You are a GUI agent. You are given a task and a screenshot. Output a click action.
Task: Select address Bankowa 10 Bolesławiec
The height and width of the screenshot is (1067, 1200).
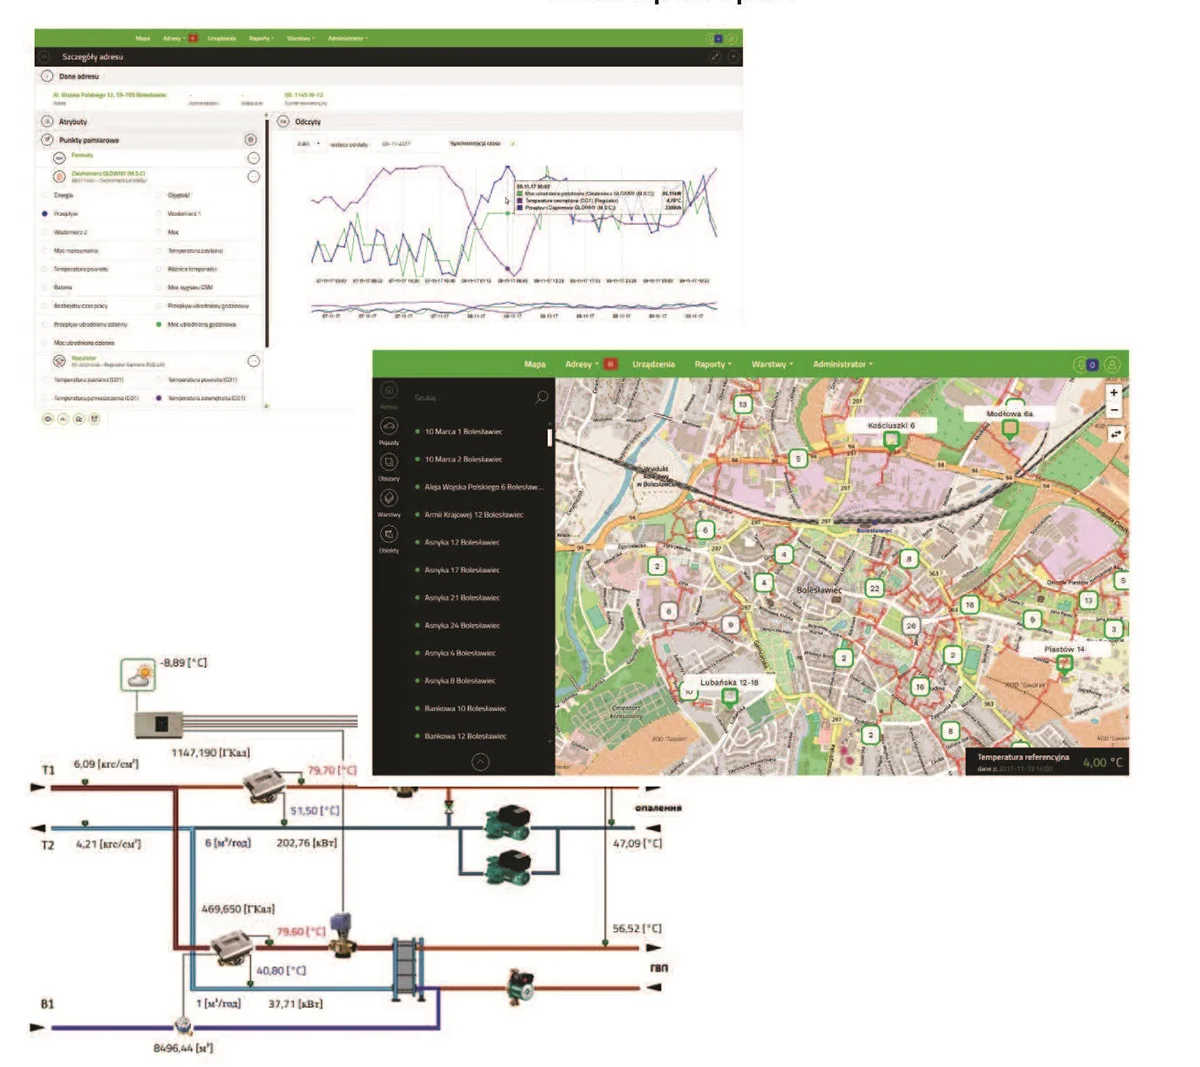point(465,709)
